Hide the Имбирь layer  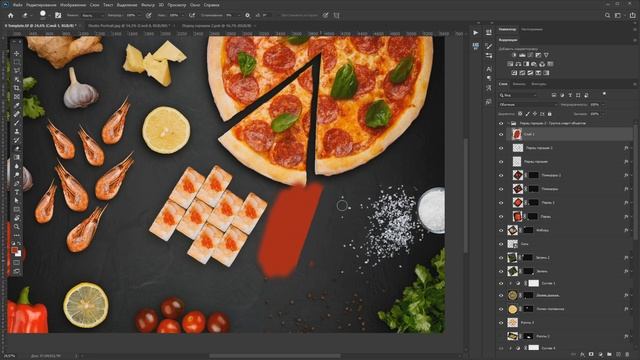pyautogui.click(x=501, y=230)
